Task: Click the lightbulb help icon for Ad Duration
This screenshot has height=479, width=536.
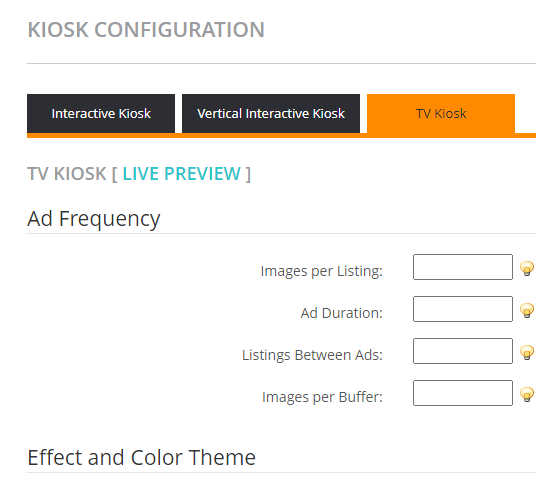Action: [527, 310]
